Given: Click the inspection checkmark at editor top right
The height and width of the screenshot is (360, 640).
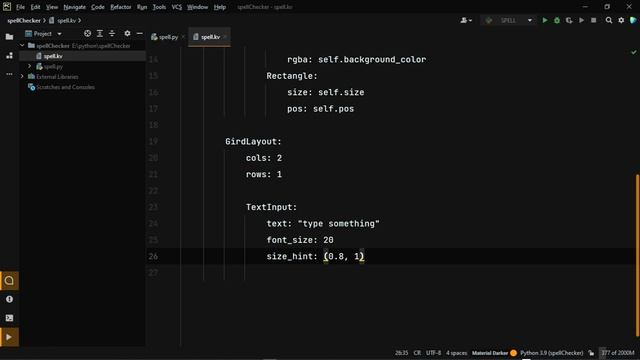Looking at the screenshot, I should tap(633, 52).
